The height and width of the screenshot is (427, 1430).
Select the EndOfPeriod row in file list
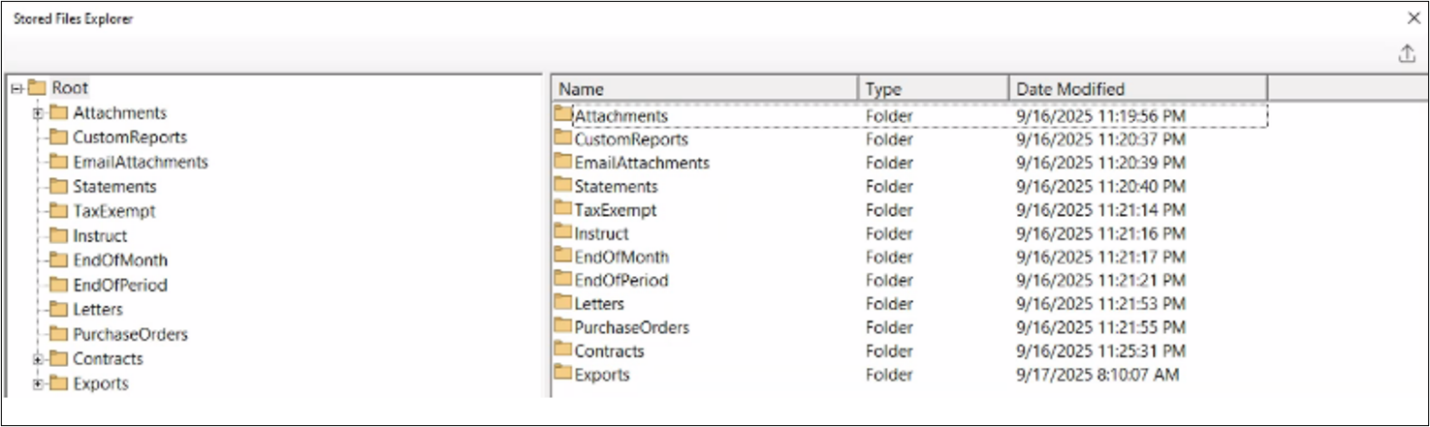[621, 280]
